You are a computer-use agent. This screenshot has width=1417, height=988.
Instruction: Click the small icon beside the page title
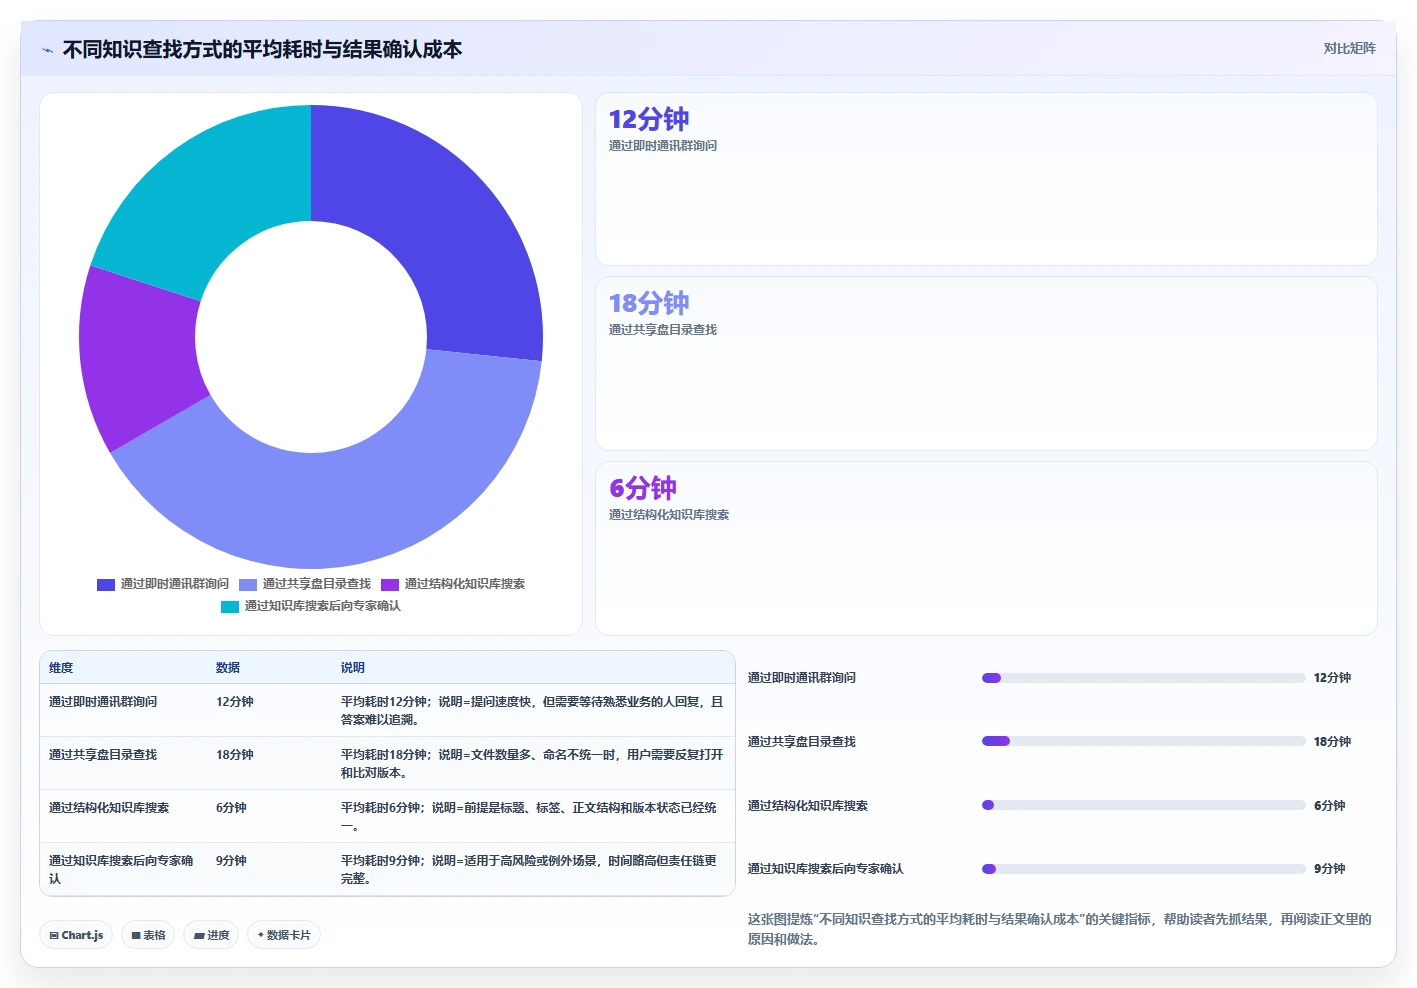[47, 50]
